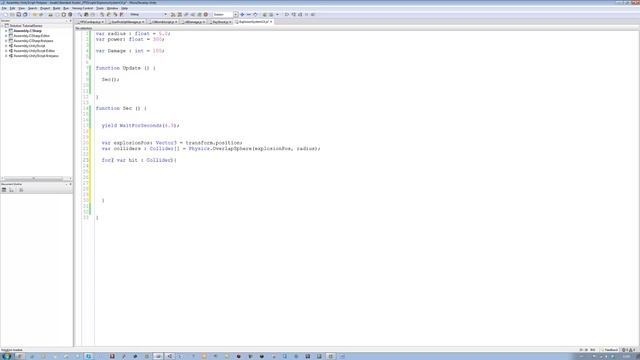
Task: Open the Version Control menu
Action: coord(82,8)
